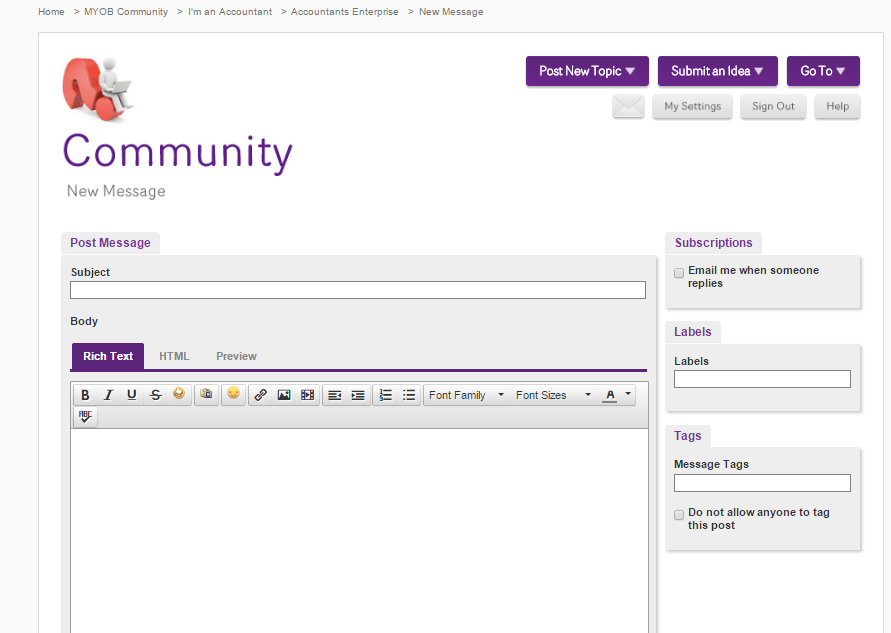The image size is (891, 633).
Task: Check do not allow anyone to tag
Action: 679,514
